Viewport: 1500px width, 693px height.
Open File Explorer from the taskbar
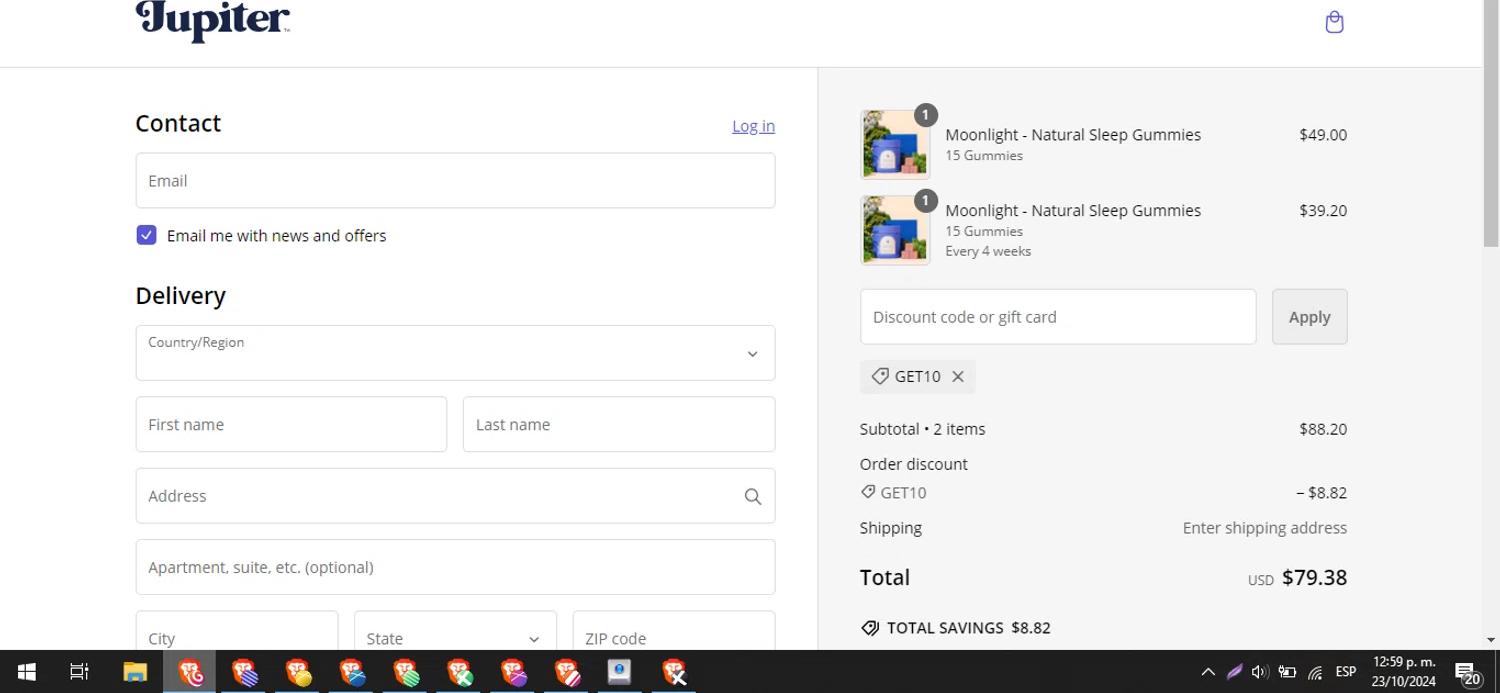(135, 672)
